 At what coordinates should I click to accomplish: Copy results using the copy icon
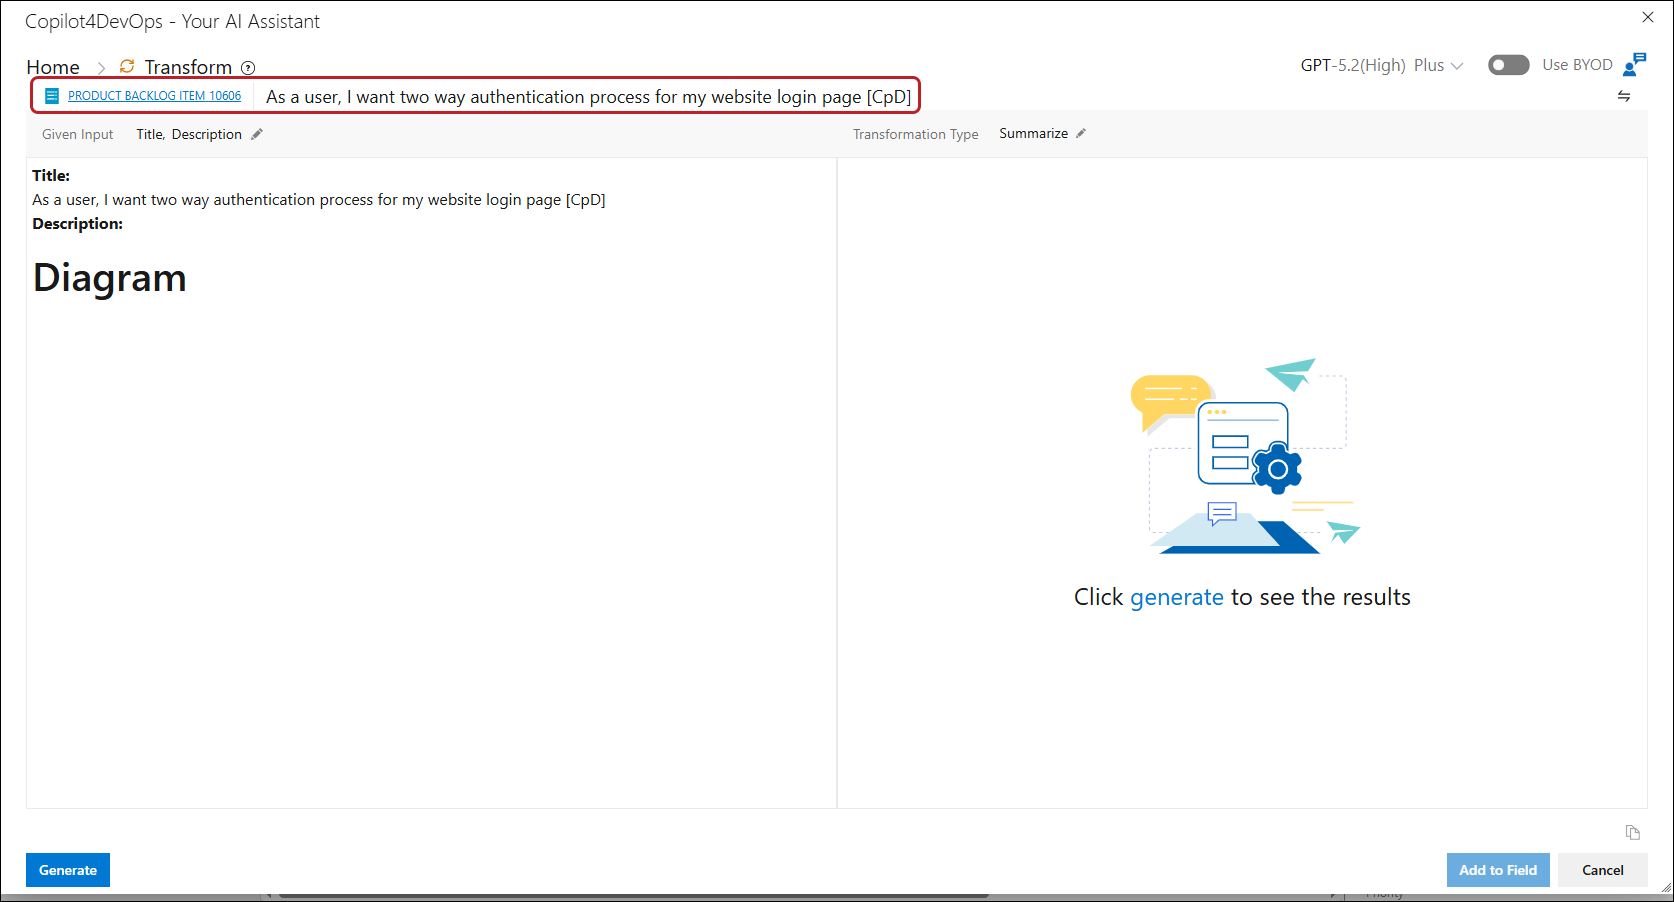(x=1632, y=832)
